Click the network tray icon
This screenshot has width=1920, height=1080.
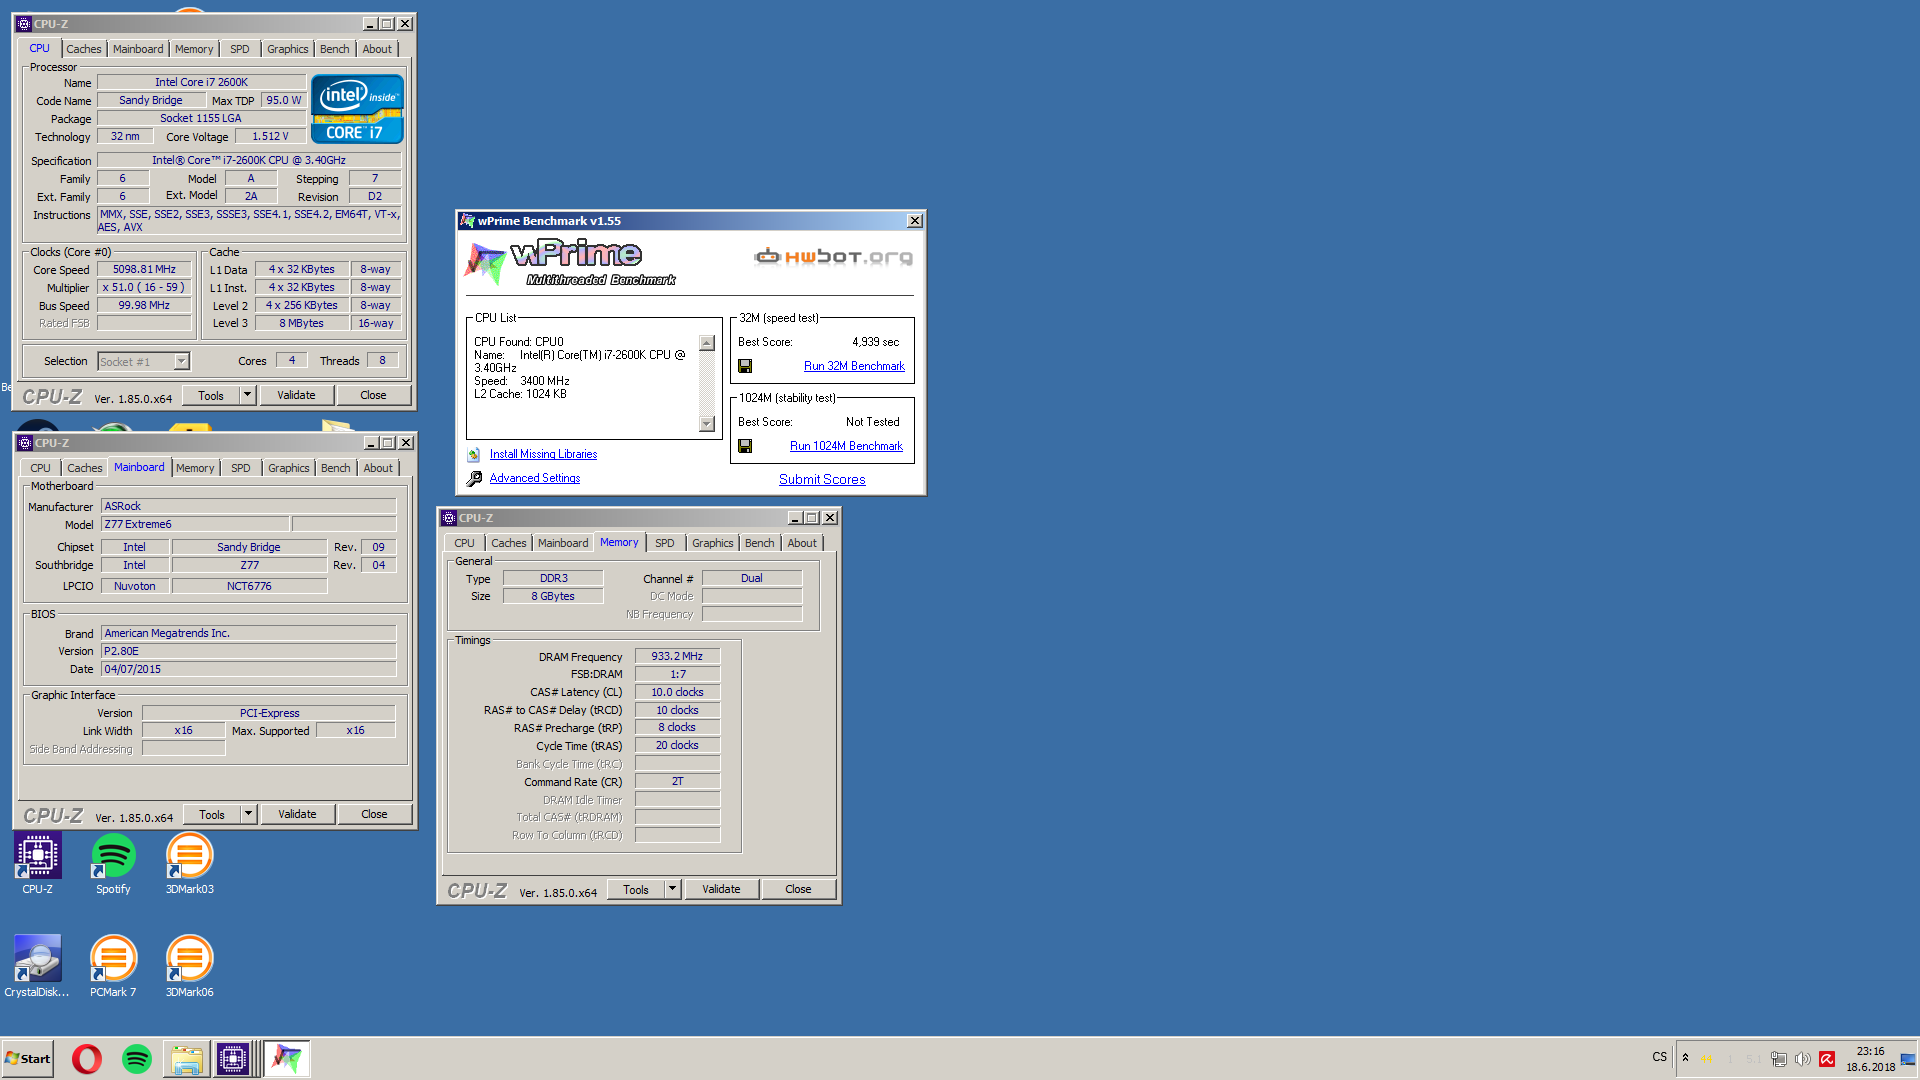point(1779,1059)
